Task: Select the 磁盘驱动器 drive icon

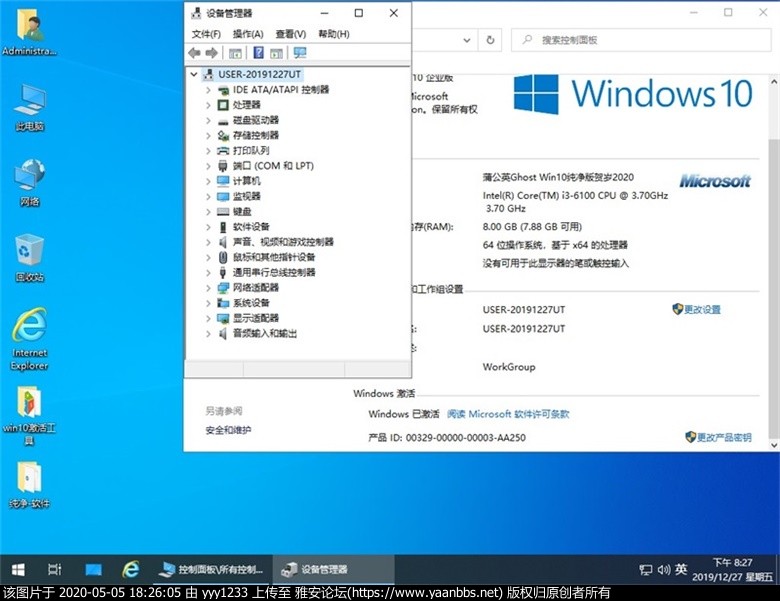Action: tap(223, 121)
